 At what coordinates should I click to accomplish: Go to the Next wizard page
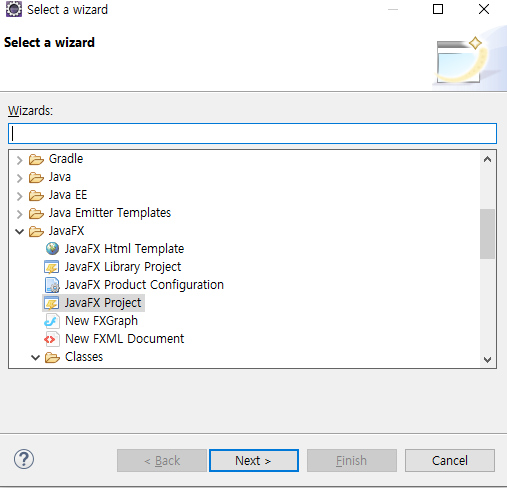(254, 460)
